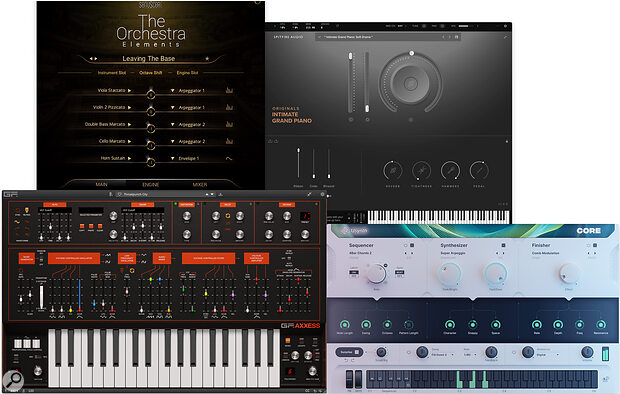620x394 pixels.
Task: Click the Character knob in Synthesizer section
Action: (450, 325)
